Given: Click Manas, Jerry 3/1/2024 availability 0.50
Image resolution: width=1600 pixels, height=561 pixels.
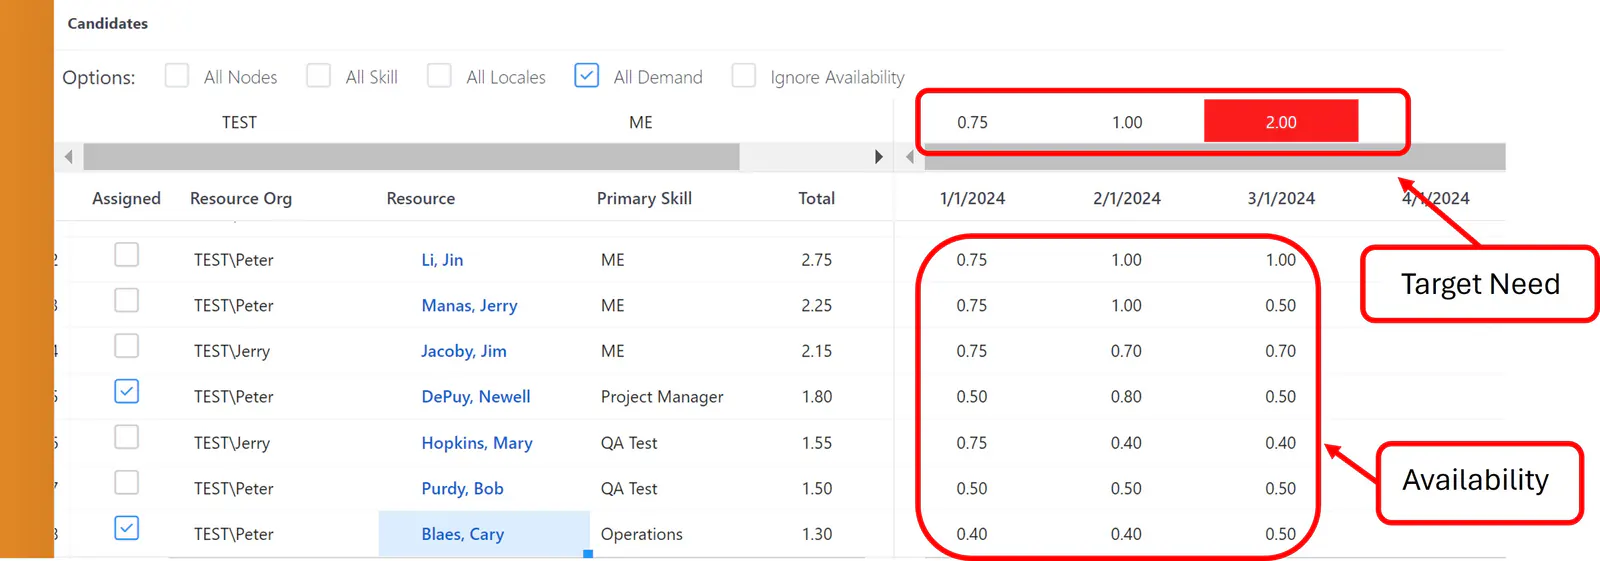Looking at the screenshot, I should (1281, 306).
